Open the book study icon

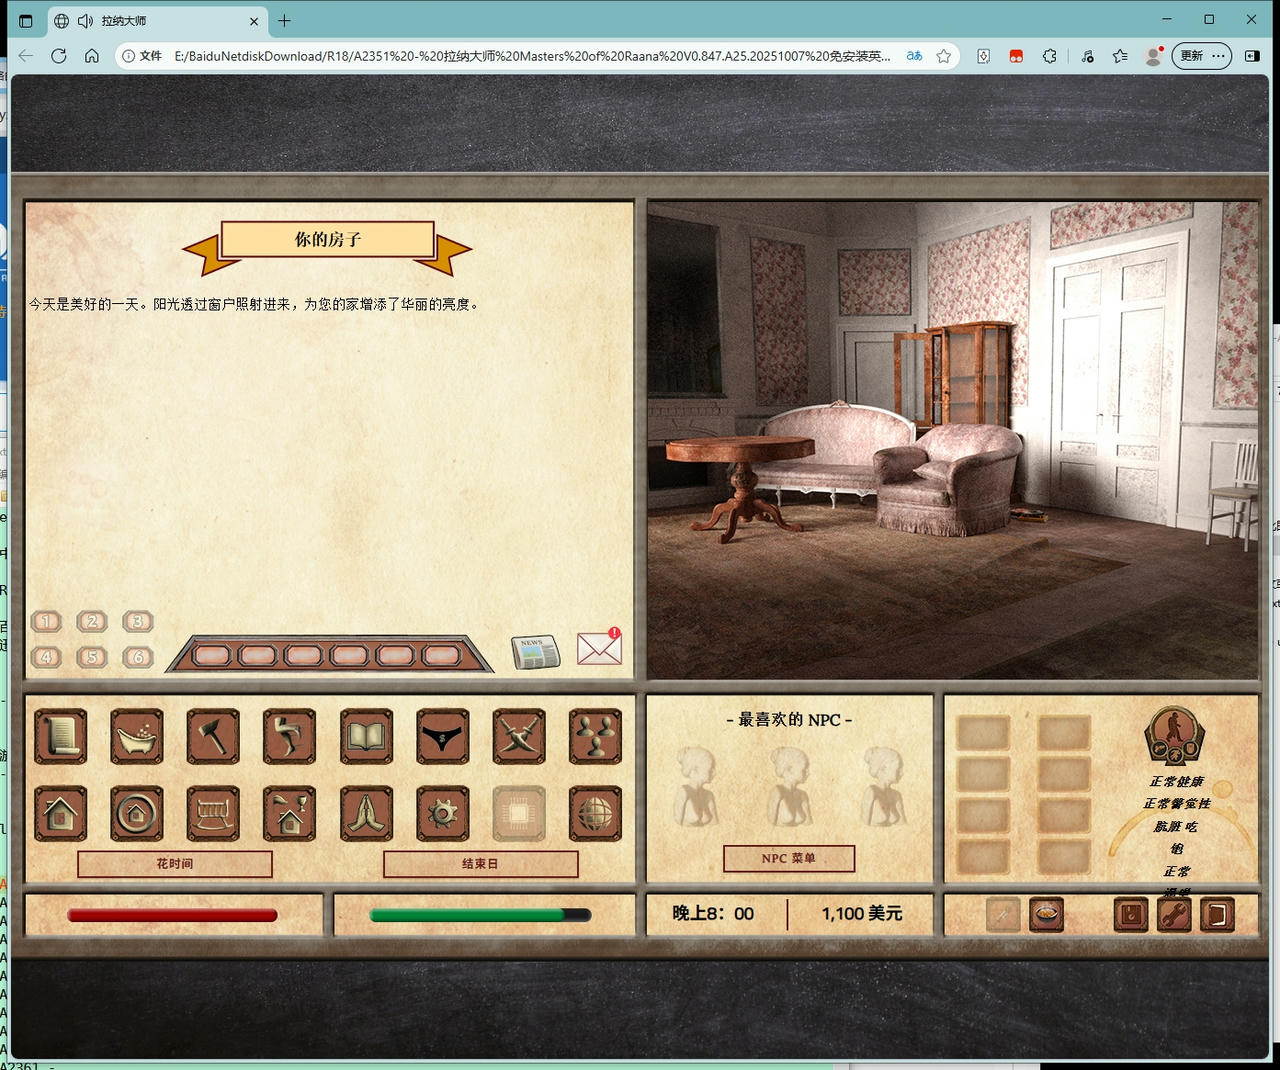tap(365, 737)
